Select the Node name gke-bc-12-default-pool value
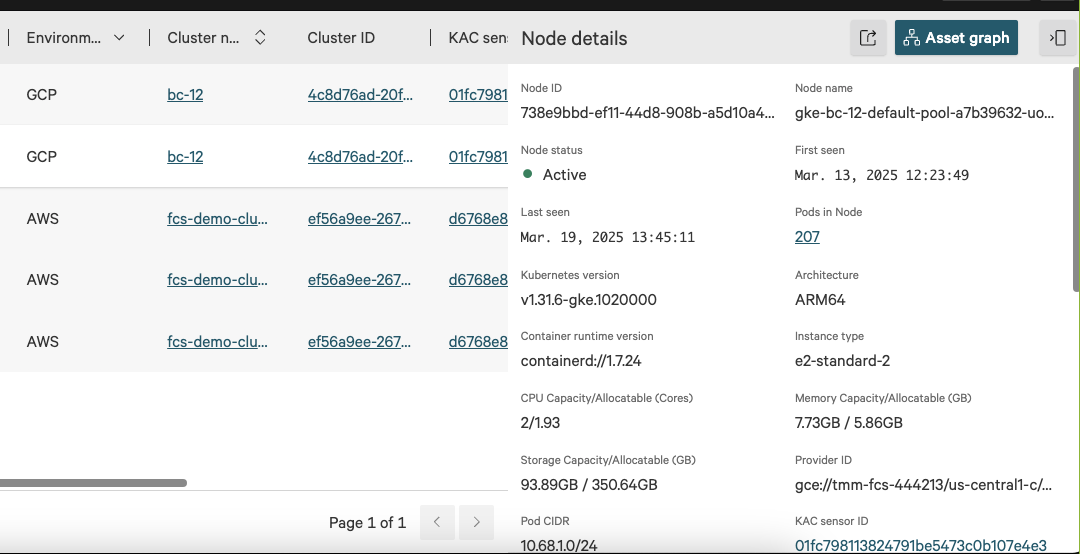 (x=924, y=113)
